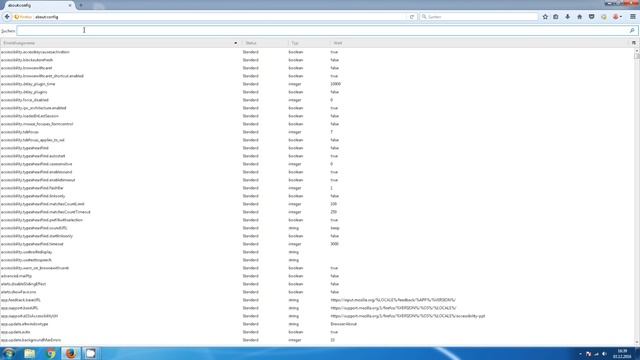Image resolution: width=640 pixels, height=360 pixels.
Task: Select the accessibility.delay_plugin_time row
Action: pyautogui.click(x=317, y=84)
